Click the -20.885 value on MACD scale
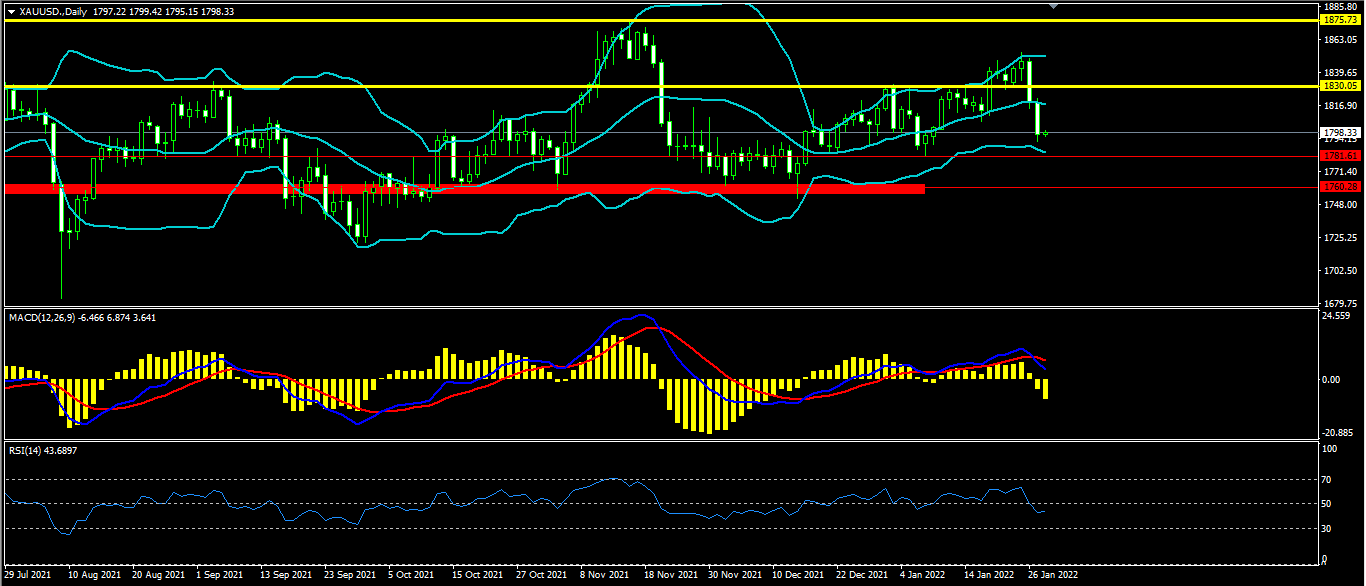 [1337, 432]
